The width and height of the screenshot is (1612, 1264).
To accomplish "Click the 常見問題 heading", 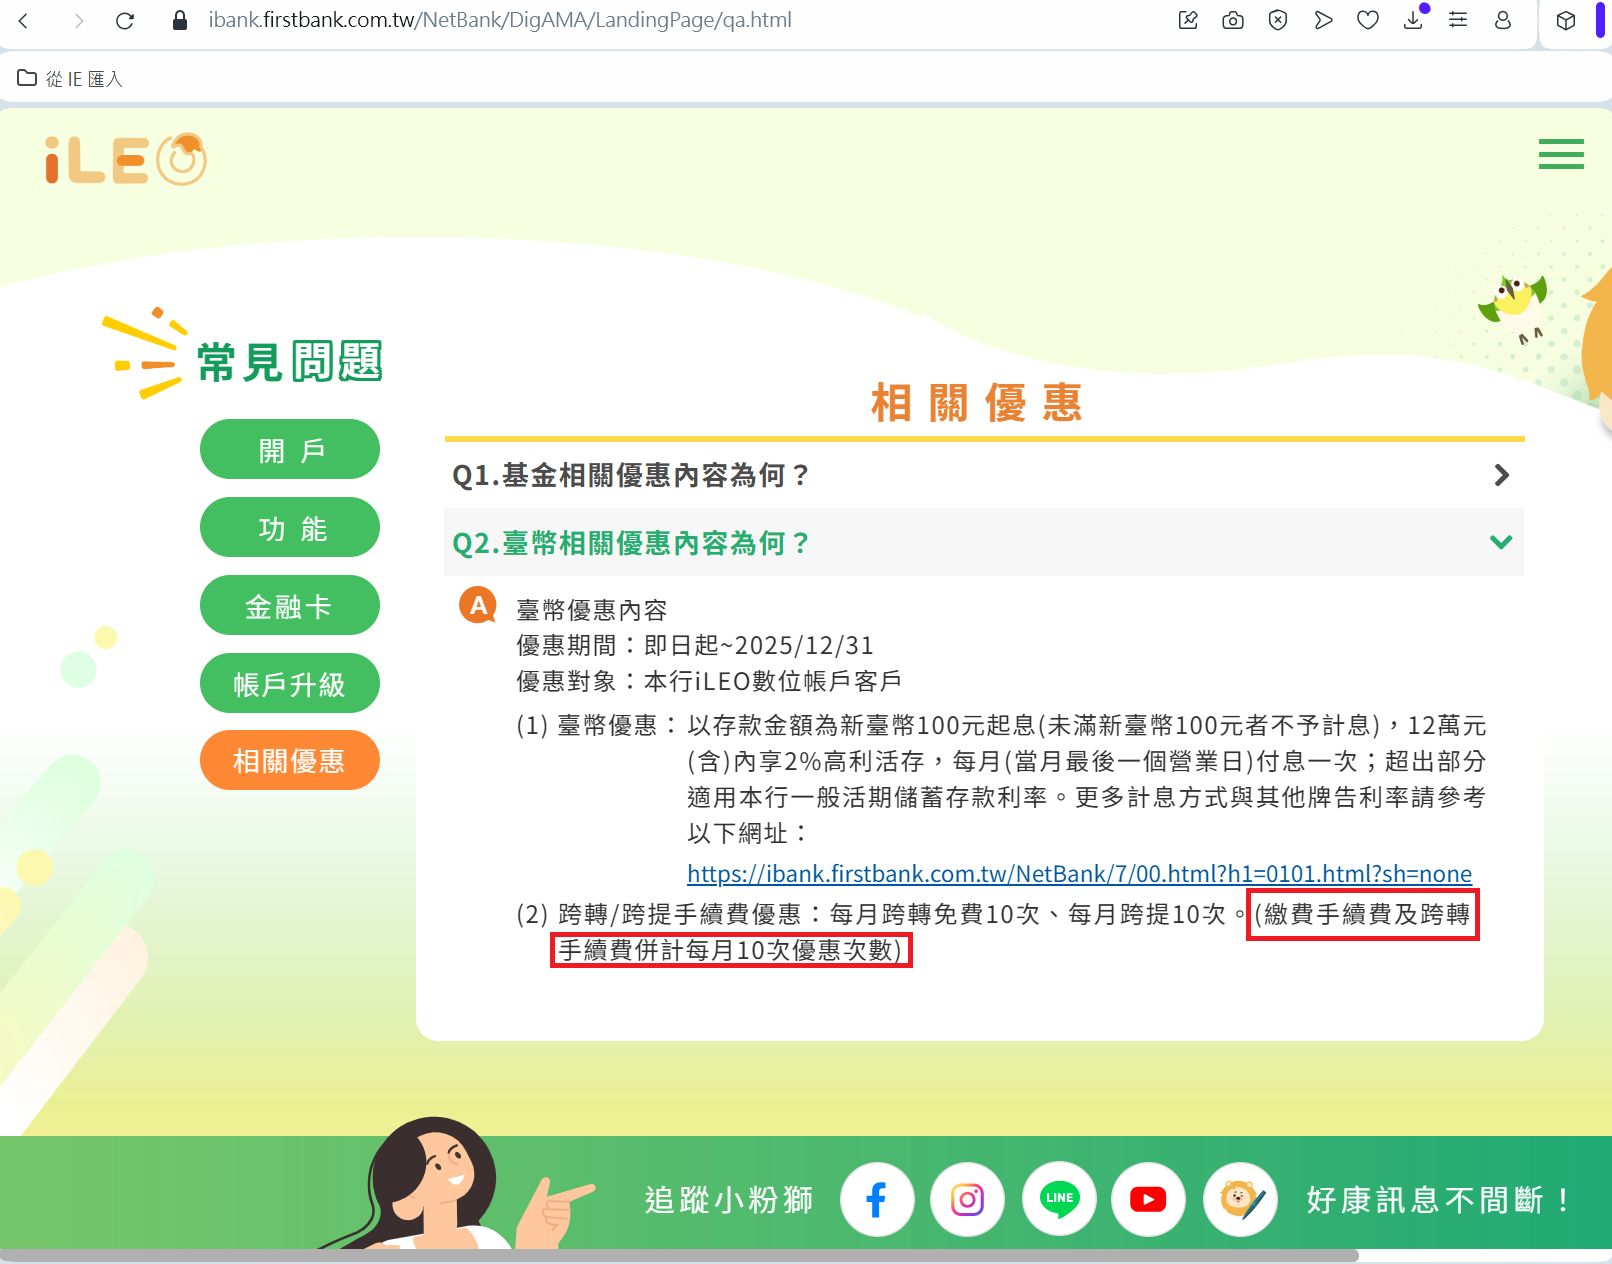I will pyautogui.click(x=289, y=361).
